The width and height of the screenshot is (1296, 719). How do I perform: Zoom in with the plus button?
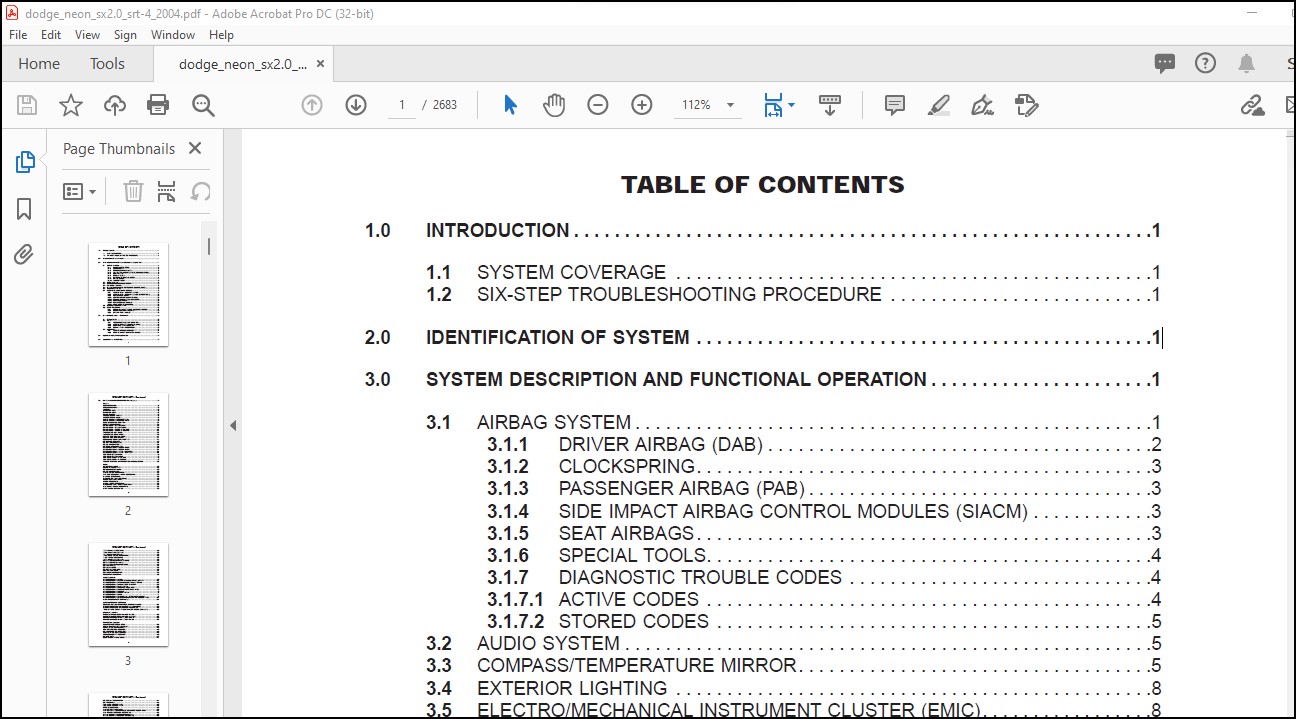click(642, 105)
